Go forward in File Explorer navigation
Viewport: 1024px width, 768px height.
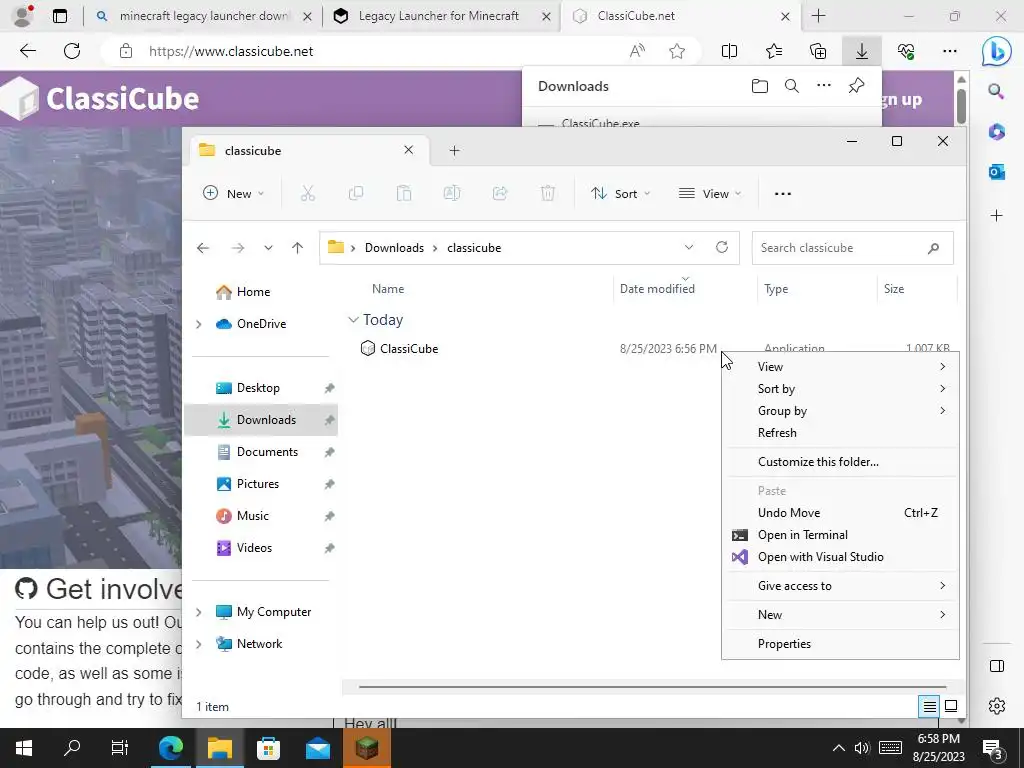pyautogui.click(x=238, y=248)
